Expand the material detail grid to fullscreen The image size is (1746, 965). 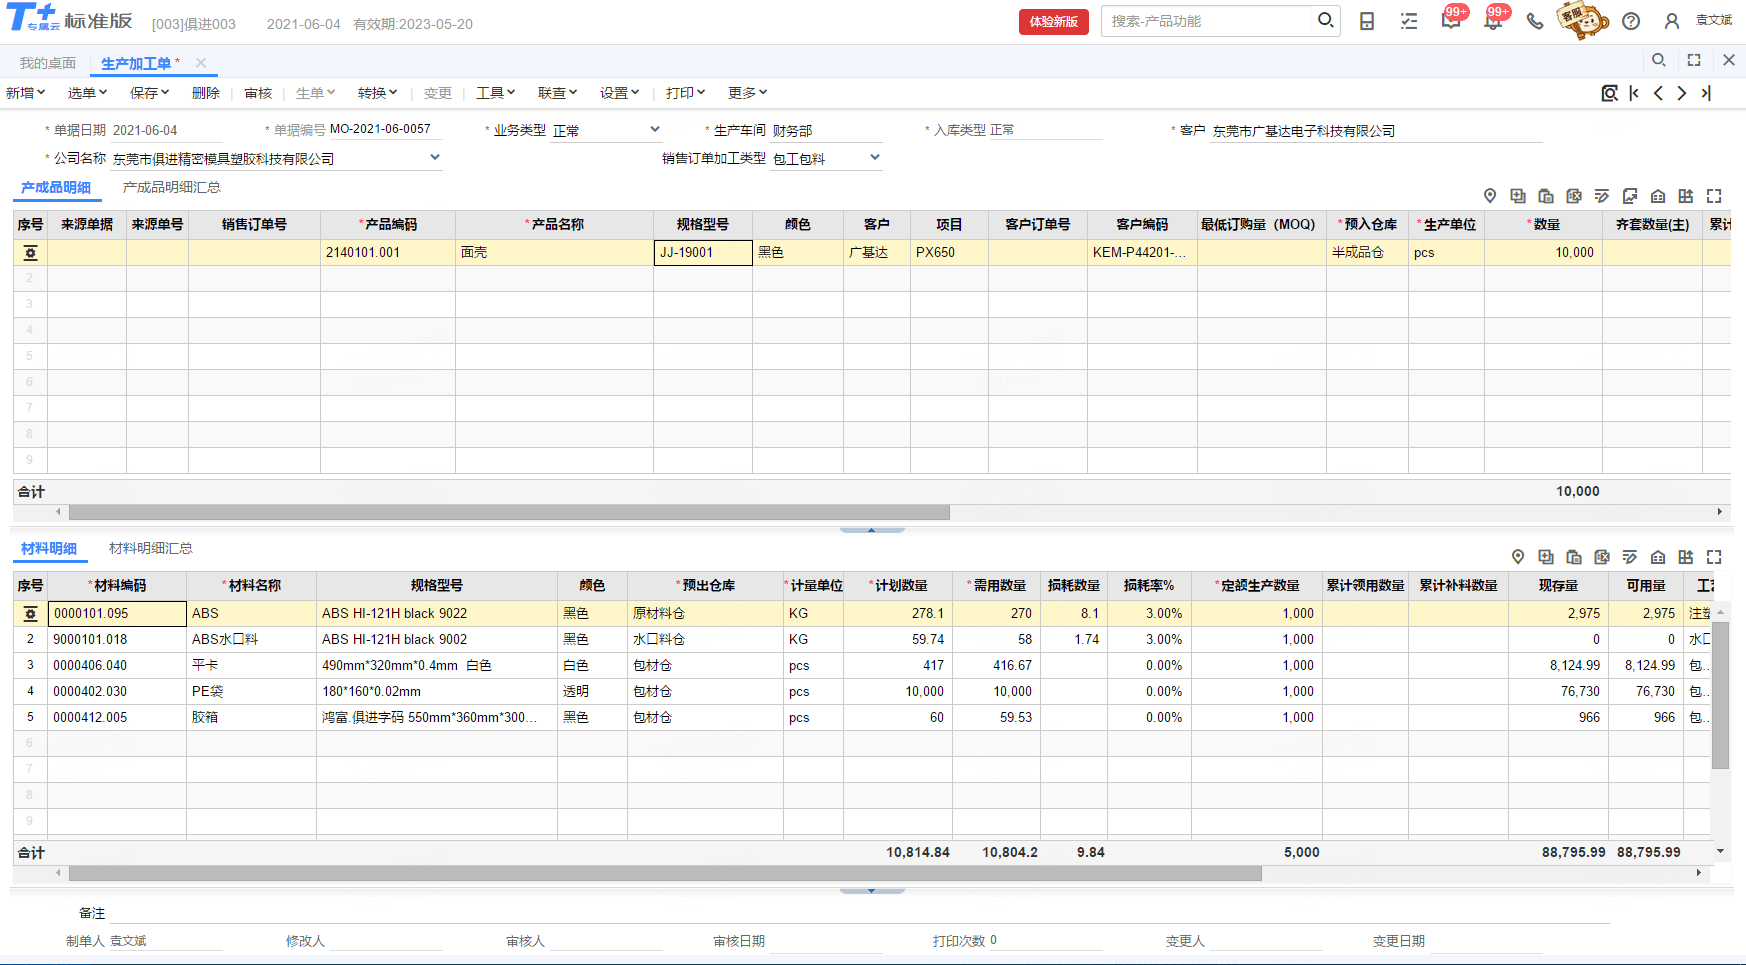(1714, 557)
